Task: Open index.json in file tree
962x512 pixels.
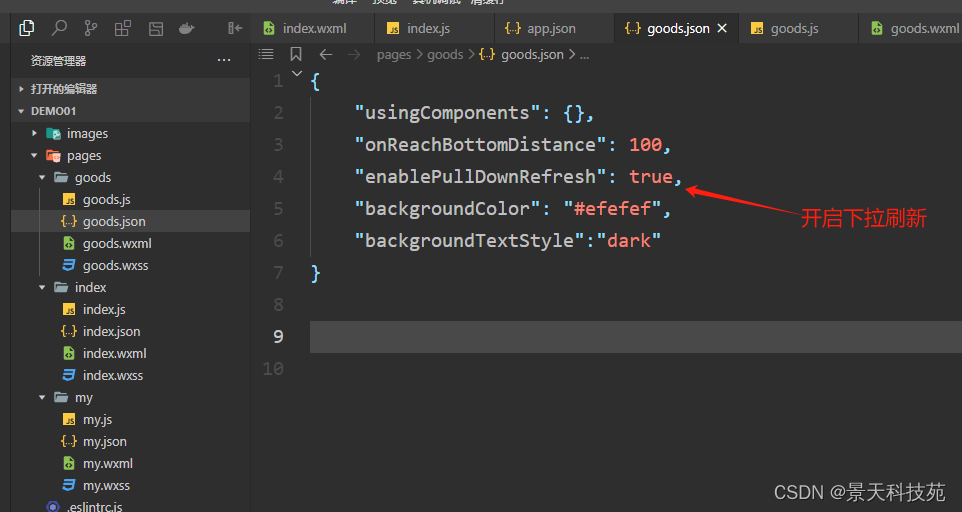Action: click(130, 331)
